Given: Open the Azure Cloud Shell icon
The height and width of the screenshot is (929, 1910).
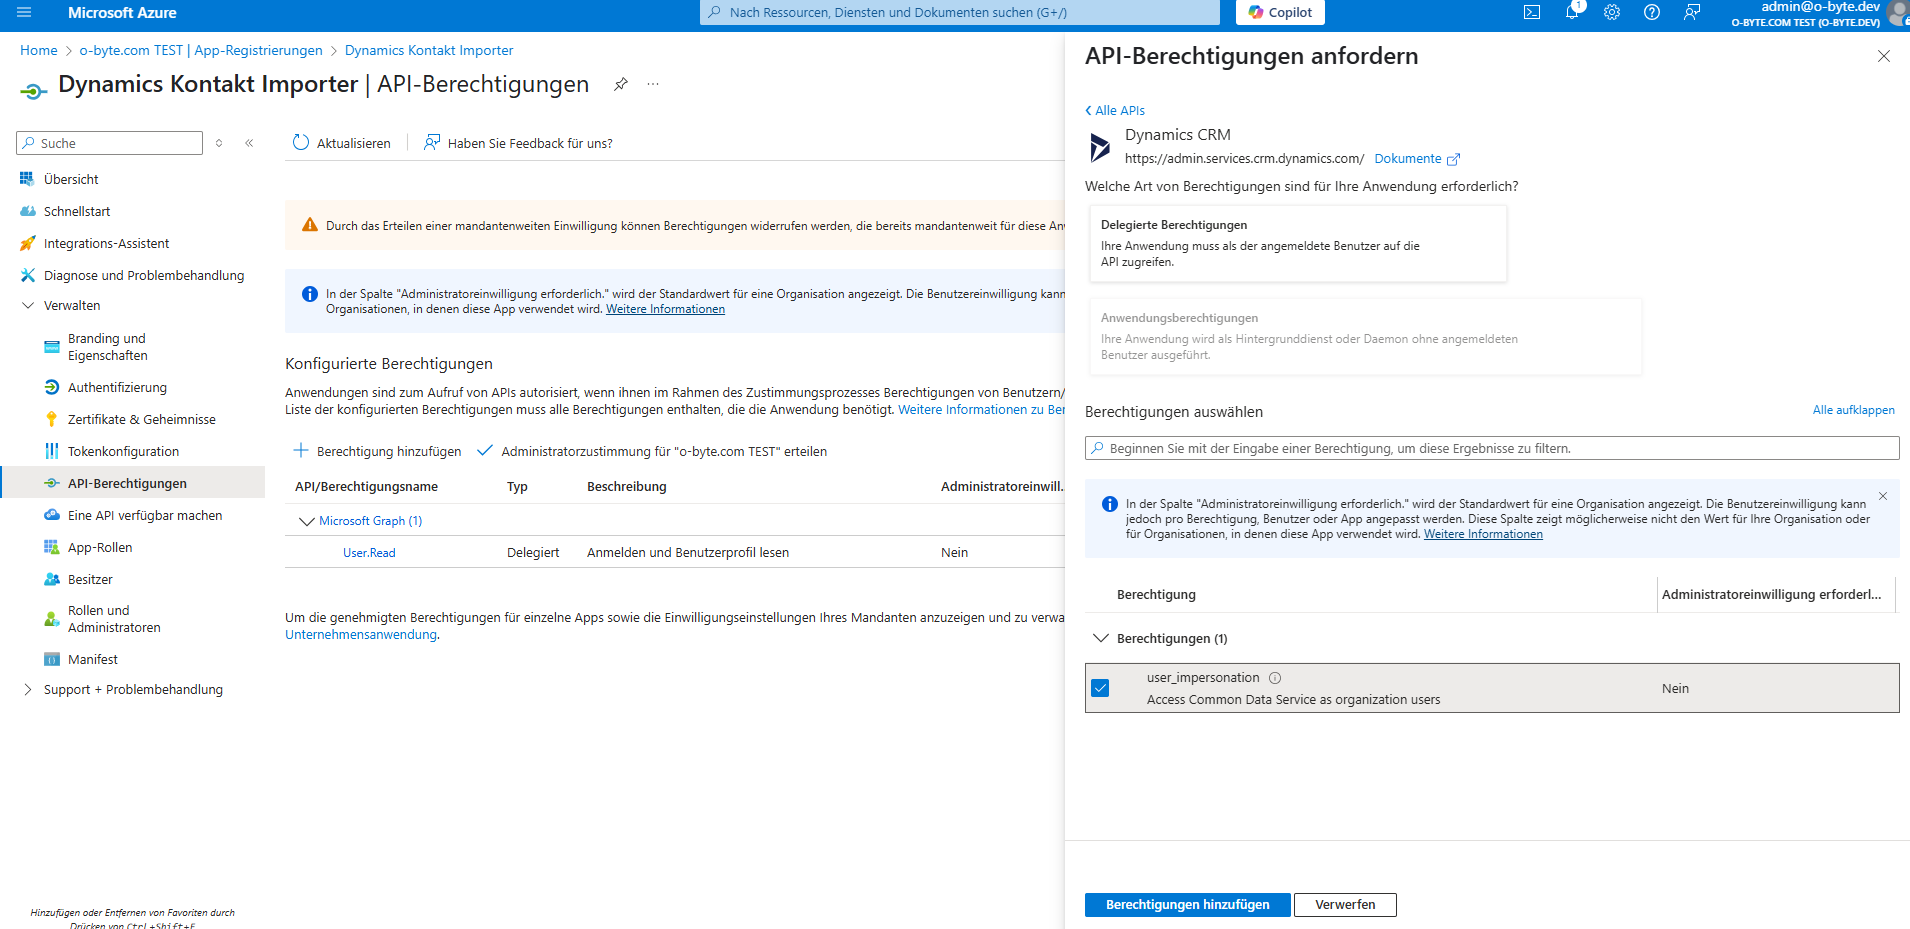Looking at the screenshot, I should tap(1531, 13).
